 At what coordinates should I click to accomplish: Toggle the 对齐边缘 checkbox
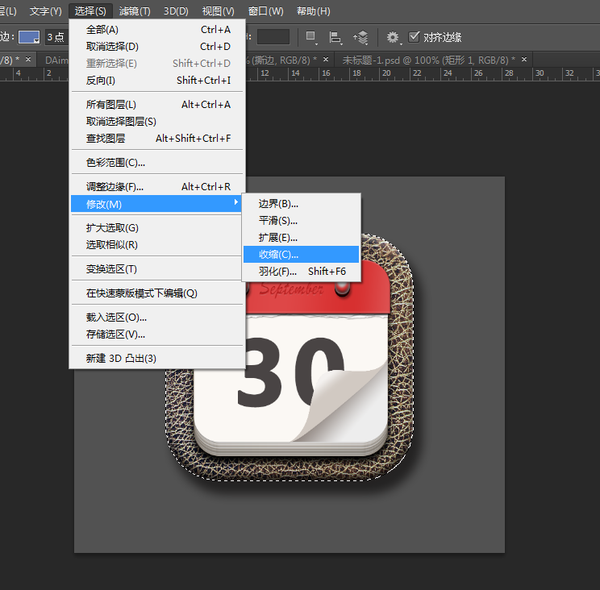(x=414, y=37)
